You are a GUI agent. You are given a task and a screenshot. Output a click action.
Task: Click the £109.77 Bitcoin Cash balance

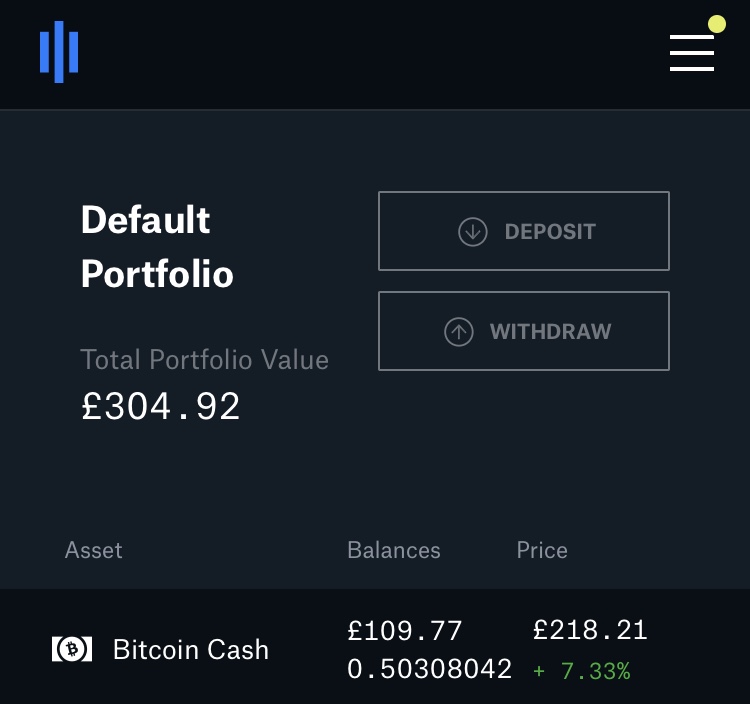pos(405,630)
